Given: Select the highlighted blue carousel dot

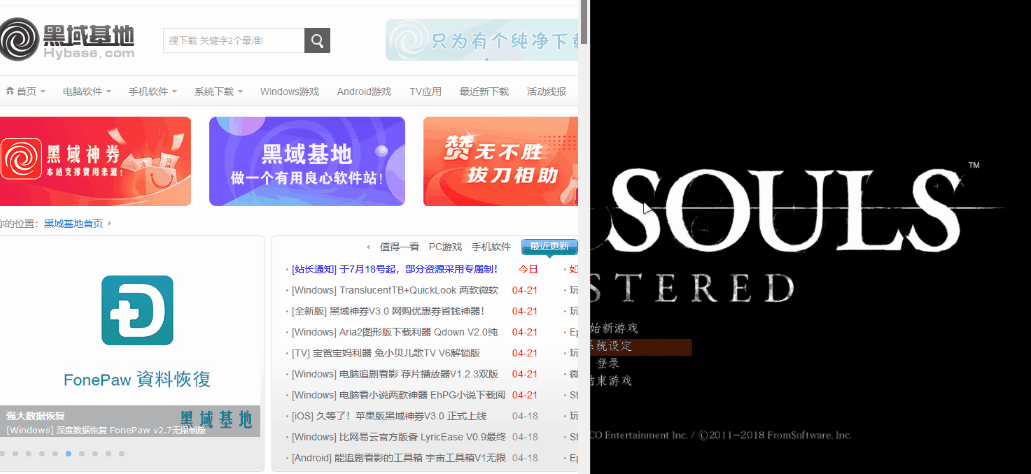Looking at the screenshot, I should 68,454.
